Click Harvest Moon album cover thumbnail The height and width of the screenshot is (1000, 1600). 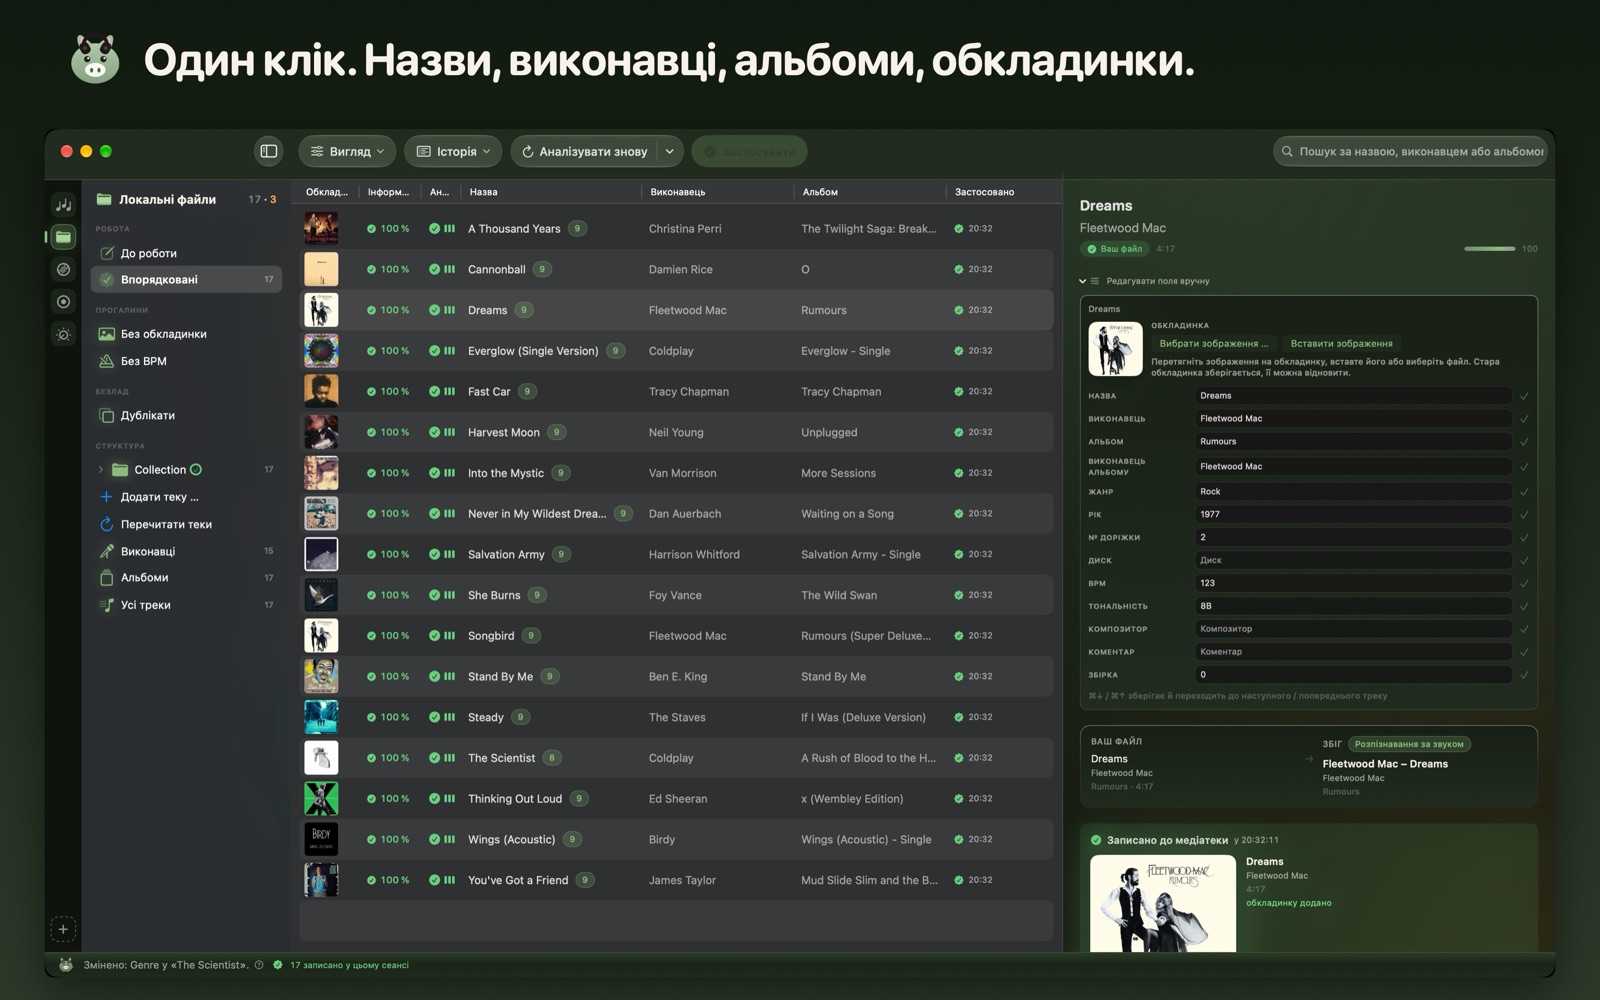point(321,432)
